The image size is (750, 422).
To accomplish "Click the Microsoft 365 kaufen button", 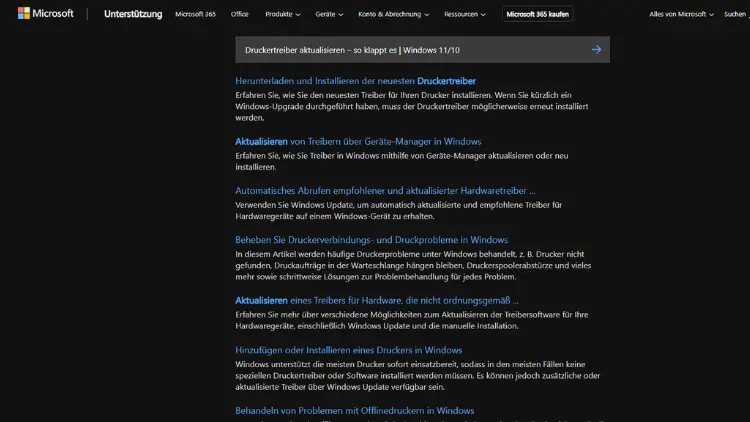I will pos(538,14).
